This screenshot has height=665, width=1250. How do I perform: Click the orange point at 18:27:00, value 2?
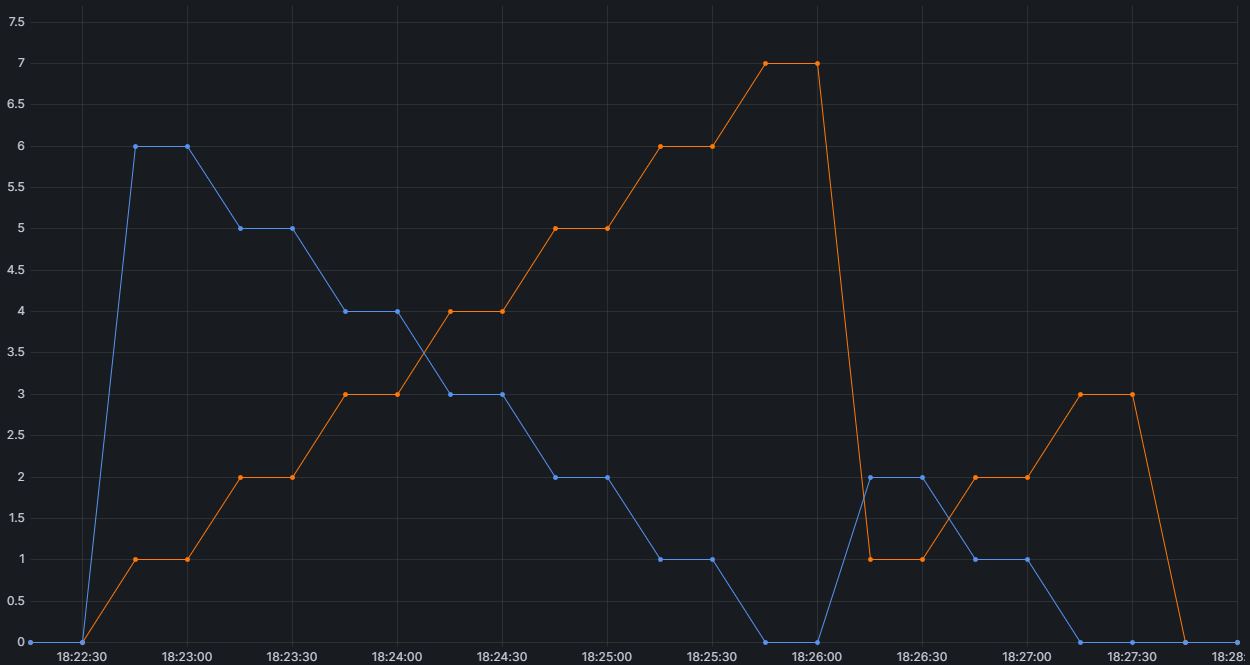coord(1027,477)
